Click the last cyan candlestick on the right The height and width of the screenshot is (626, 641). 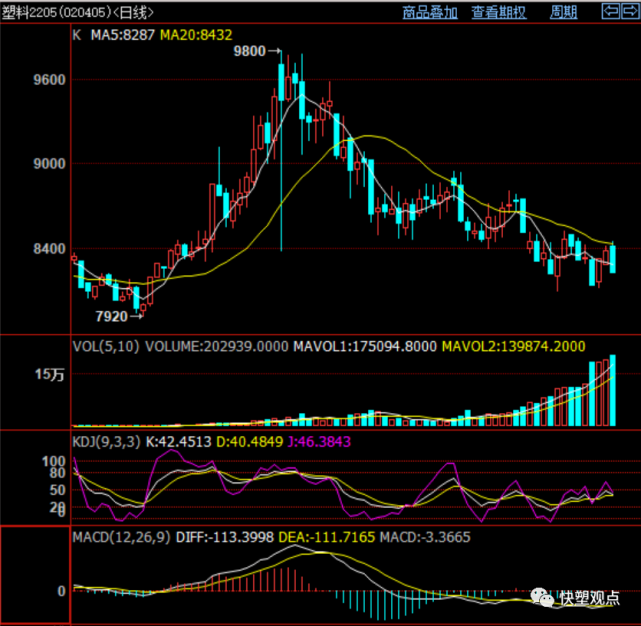click(612, 259)
